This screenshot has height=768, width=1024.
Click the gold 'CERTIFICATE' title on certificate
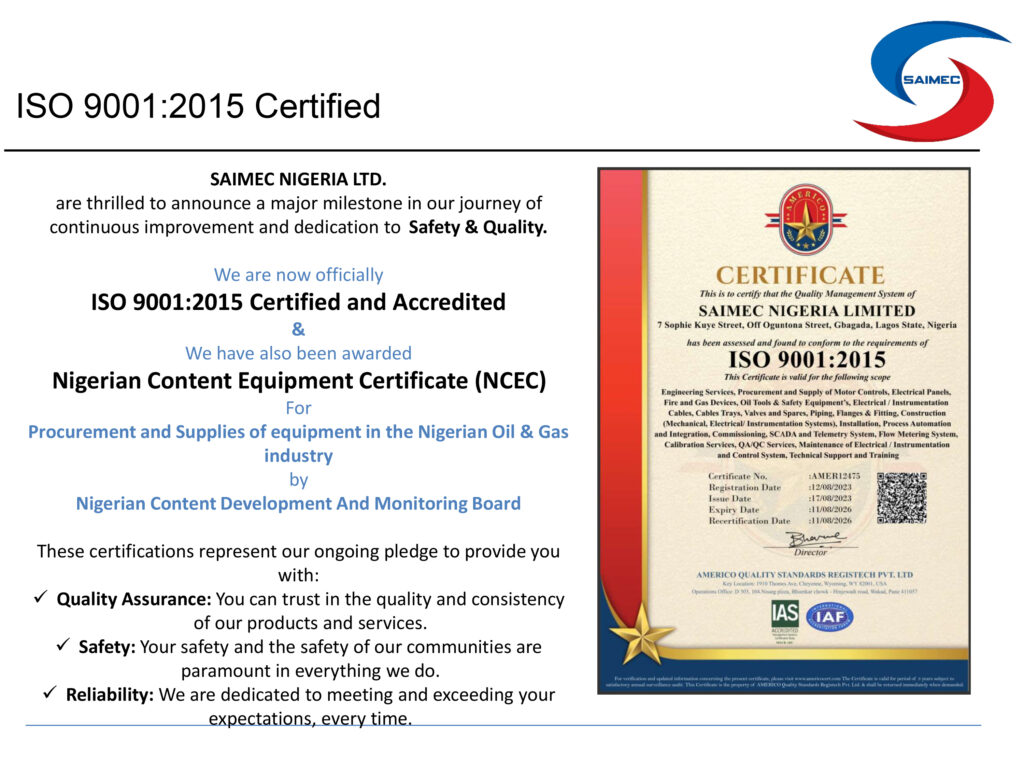pos(800,275)
